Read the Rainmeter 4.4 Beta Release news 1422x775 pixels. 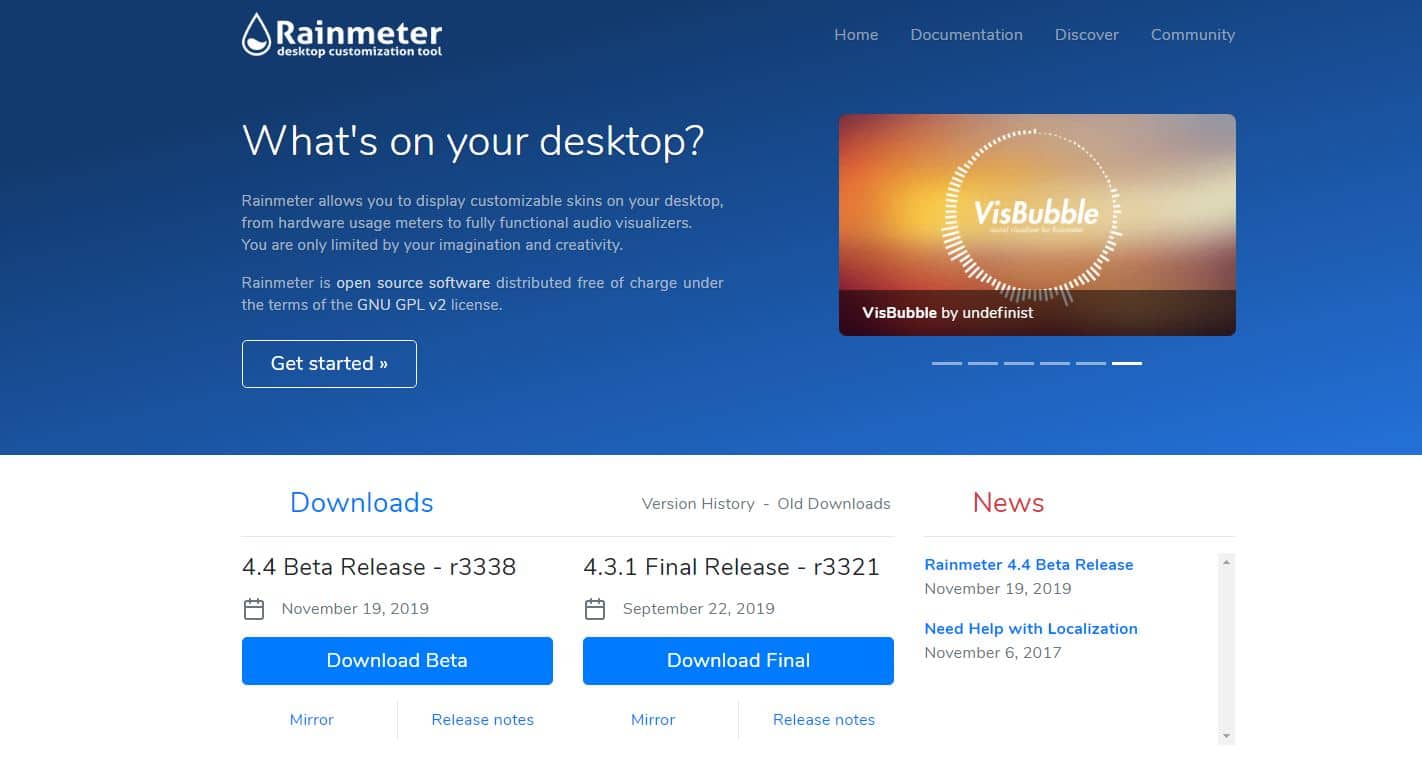(1029, 565)
